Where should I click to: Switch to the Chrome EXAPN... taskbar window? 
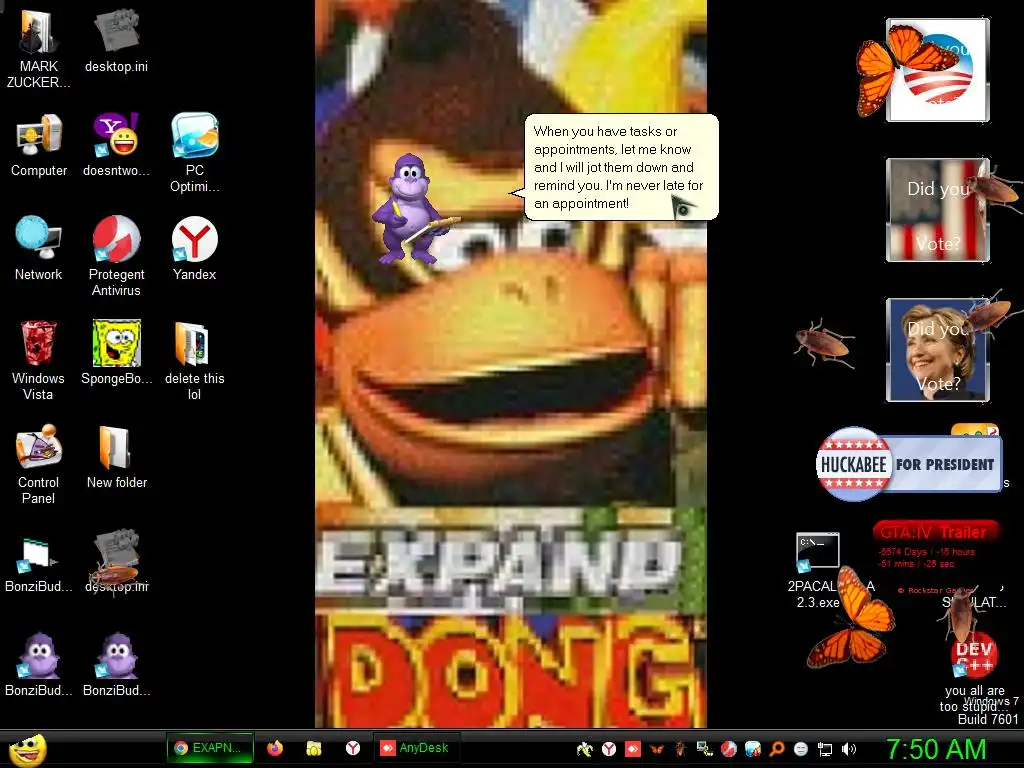(209, 748)
